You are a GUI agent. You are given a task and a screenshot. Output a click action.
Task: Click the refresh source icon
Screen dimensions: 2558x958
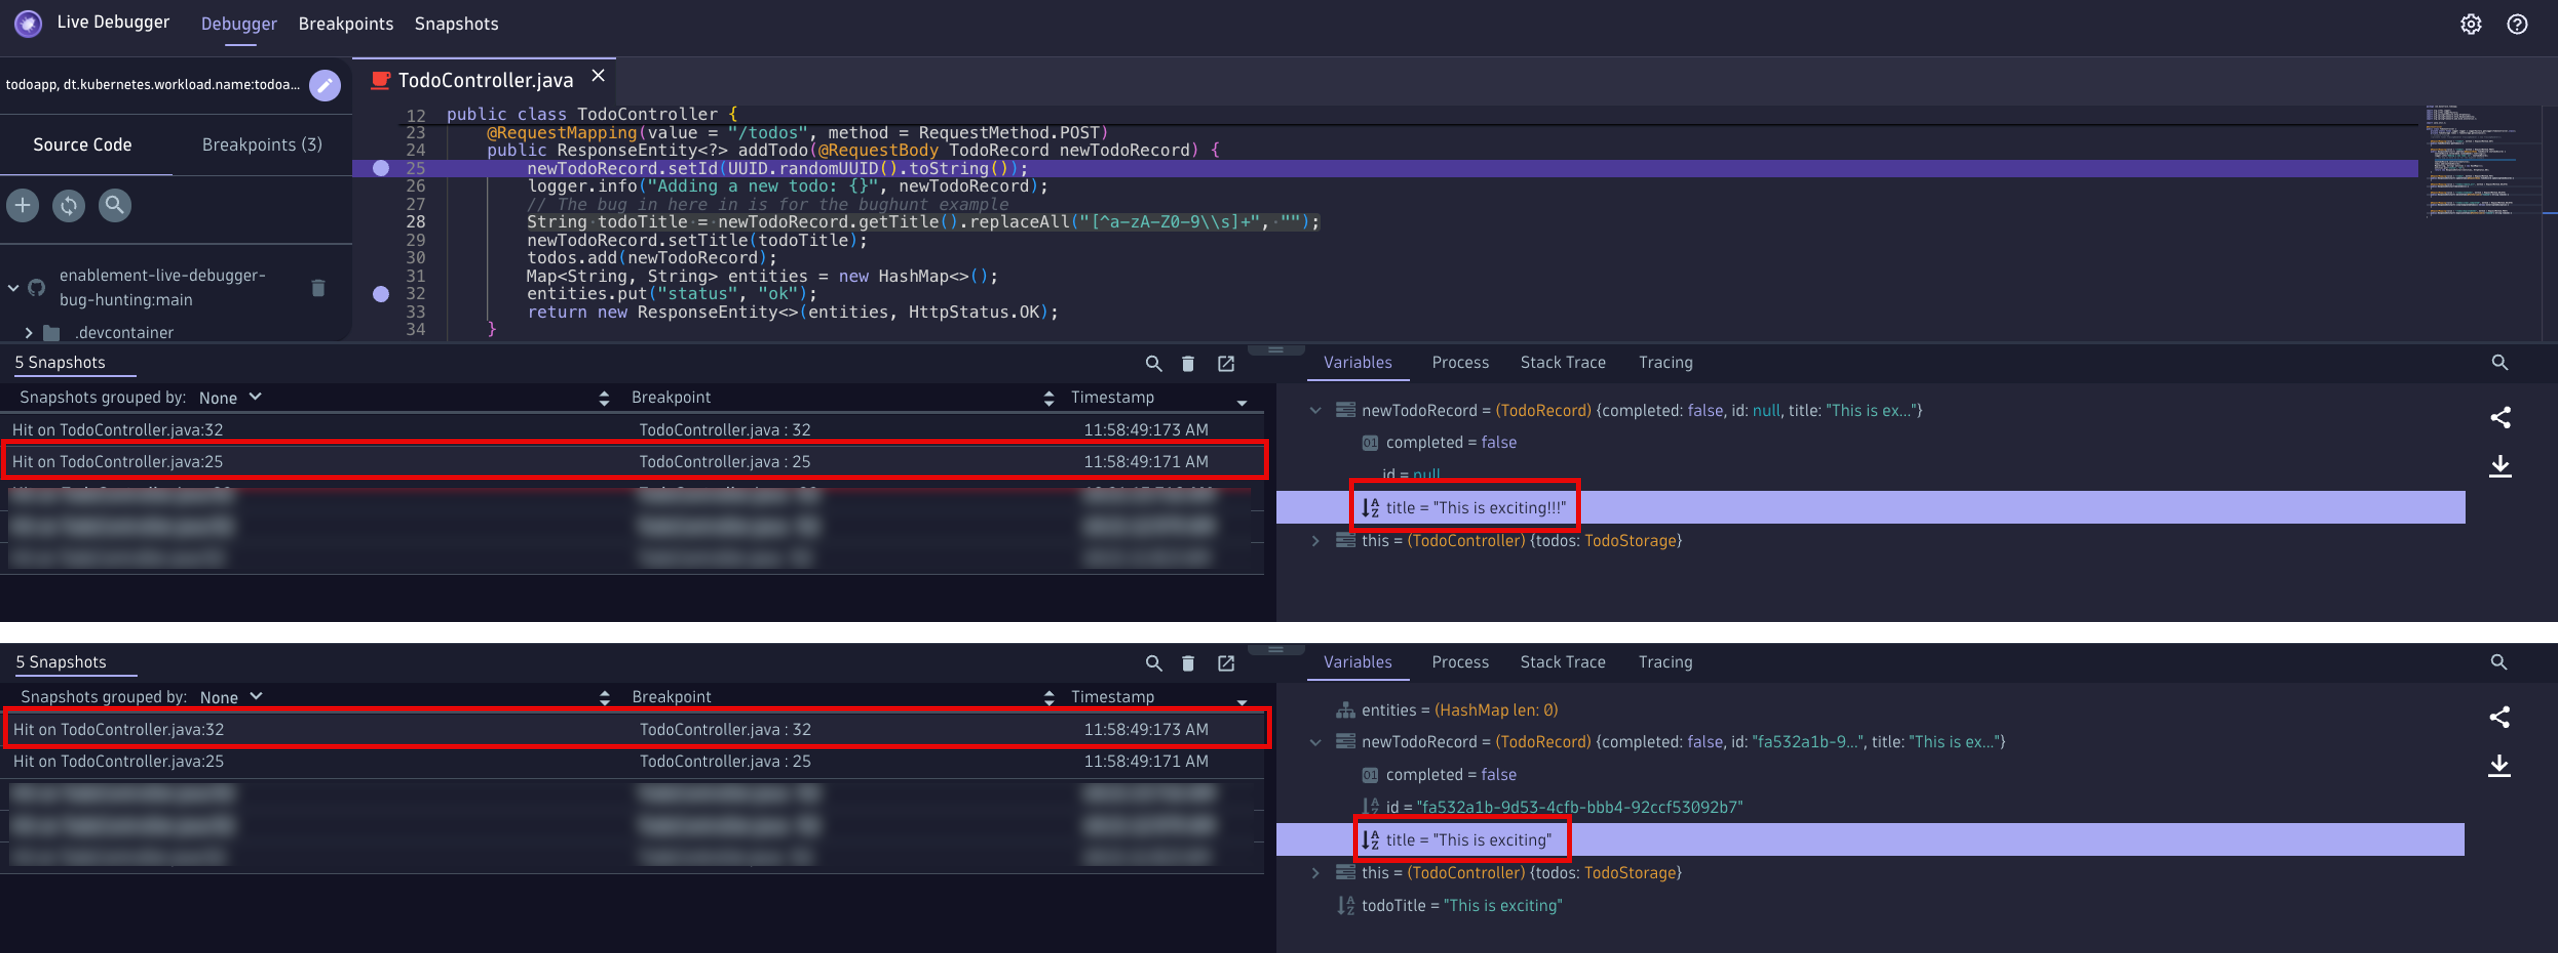point(69,206)
